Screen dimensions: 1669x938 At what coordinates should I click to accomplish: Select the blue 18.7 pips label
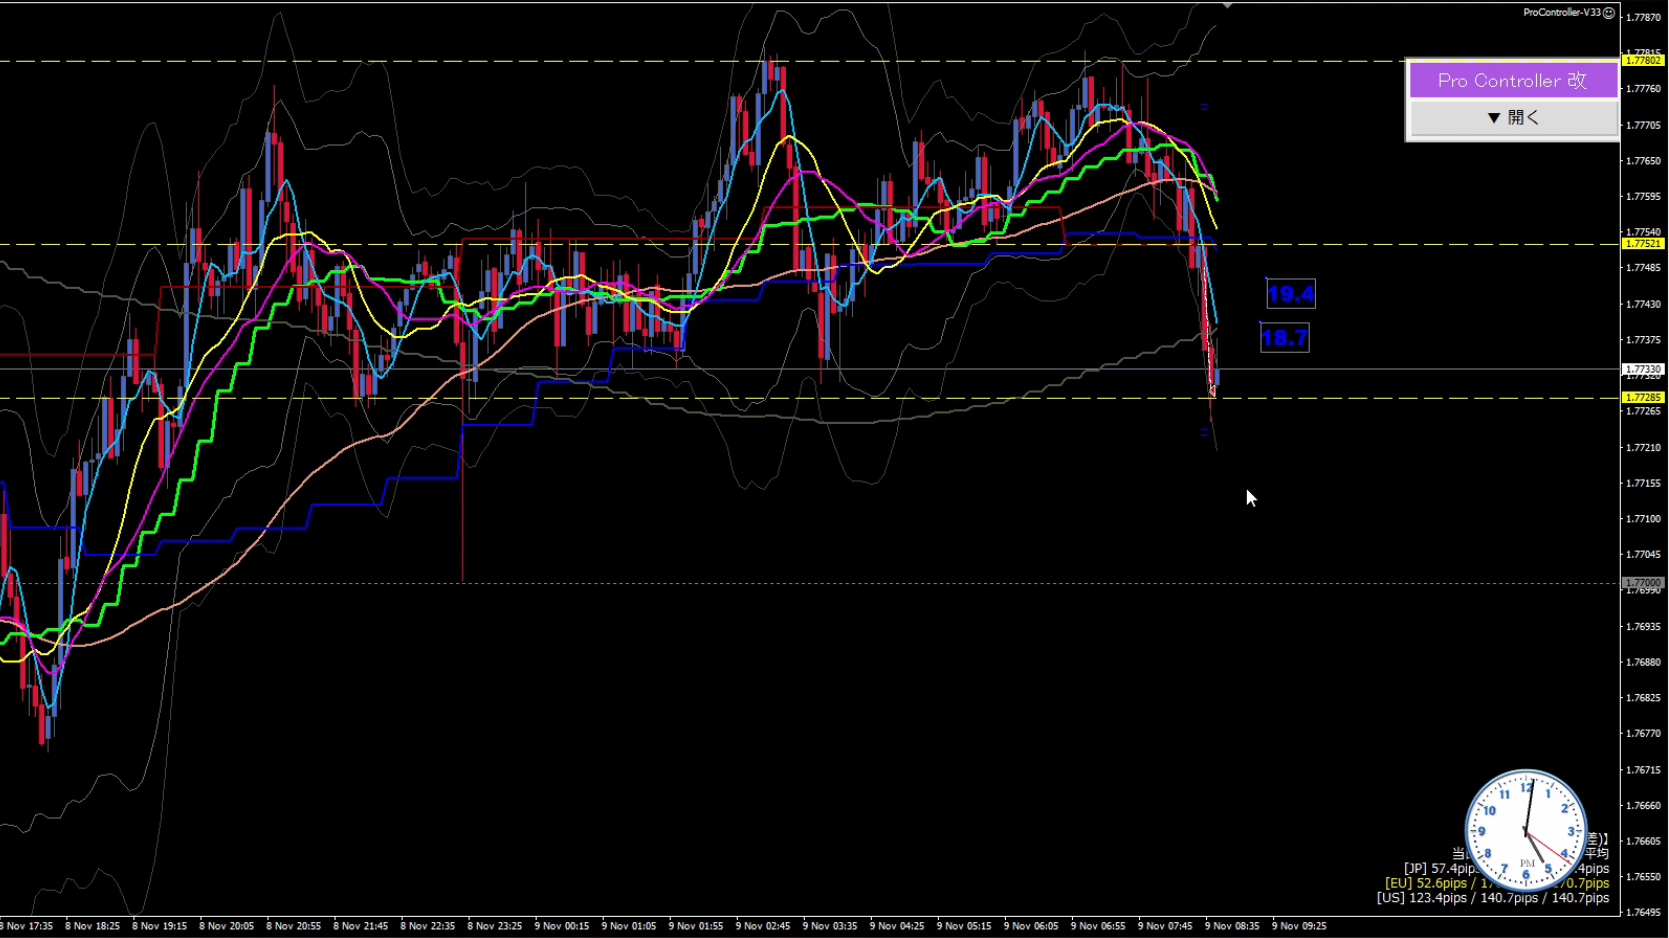click(x=1284, y=338)
